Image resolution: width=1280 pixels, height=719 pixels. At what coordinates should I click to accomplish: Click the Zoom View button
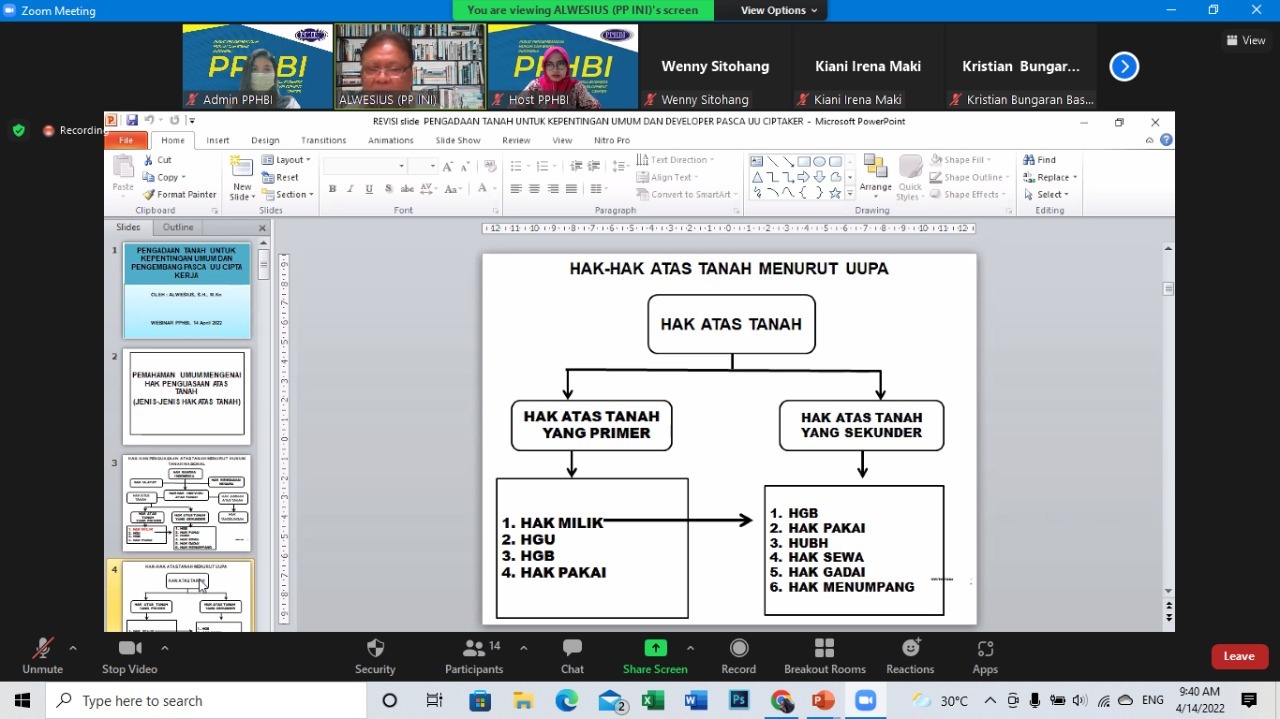click(1246, 40)
